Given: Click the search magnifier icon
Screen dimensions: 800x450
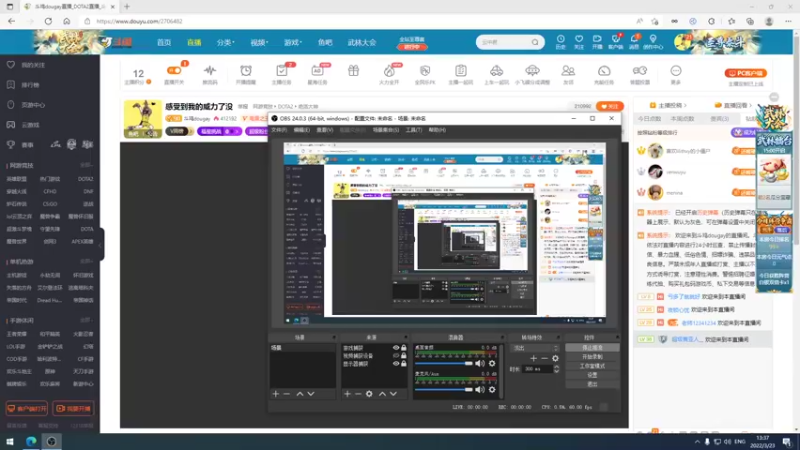Looking at the screenshot, I should 535,42.
